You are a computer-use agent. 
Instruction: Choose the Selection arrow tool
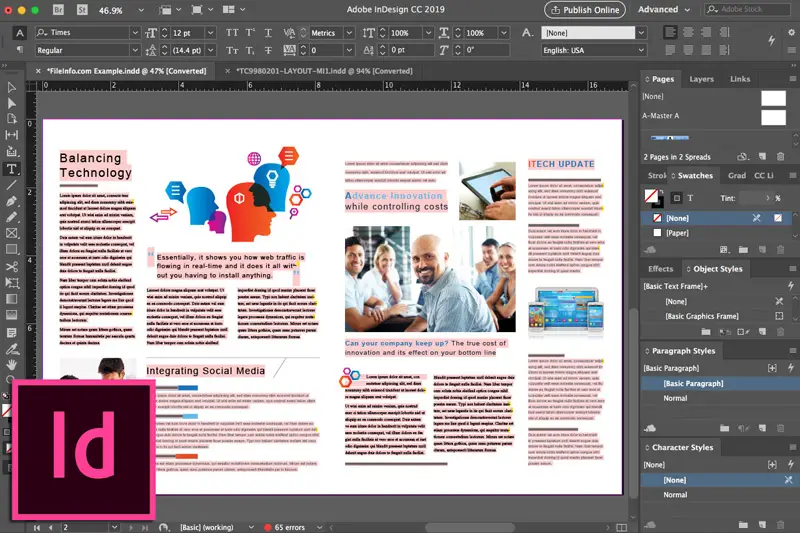(11, 87)
